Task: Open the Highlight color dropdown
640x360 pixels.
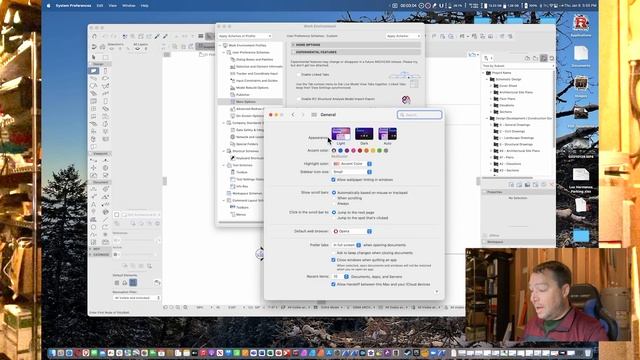Action: coord(352,164)
